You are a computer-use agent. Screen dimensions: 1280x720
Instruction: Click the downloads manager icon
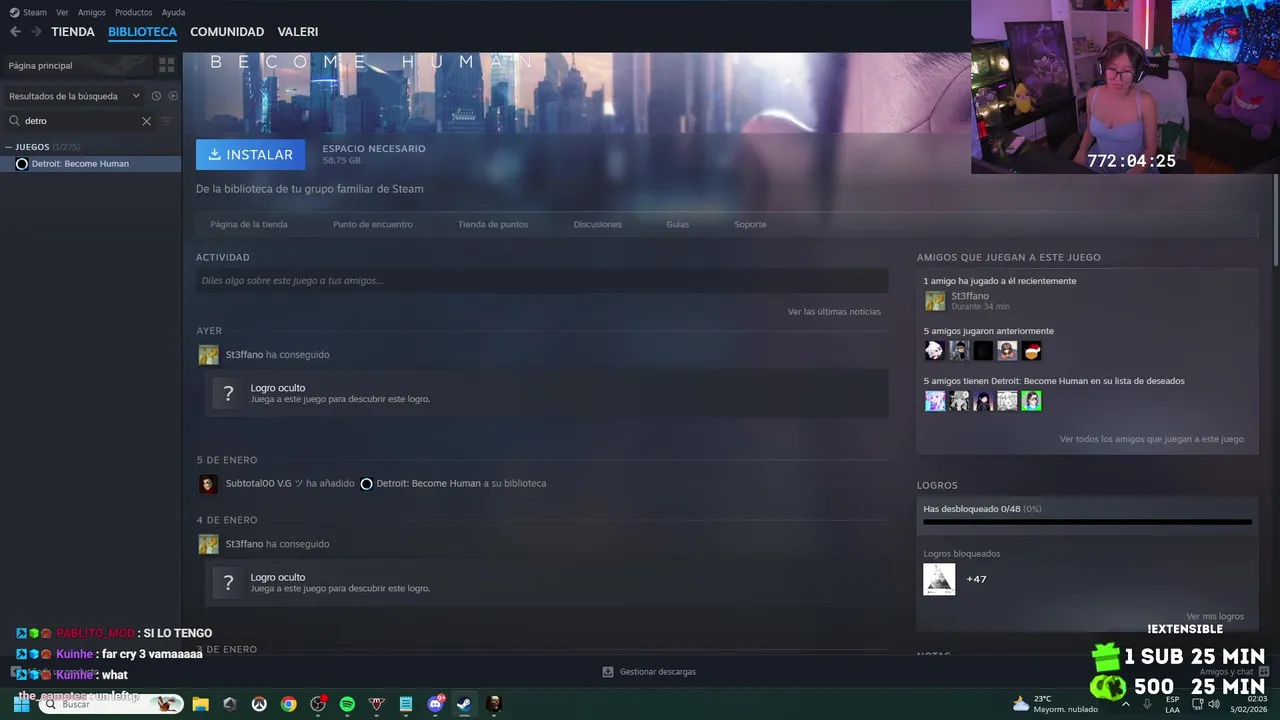tap(607, 672)
